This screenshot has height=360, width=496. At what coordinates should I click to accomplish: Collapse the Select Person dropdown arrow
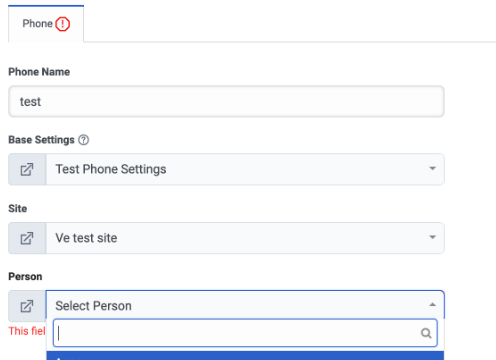432,304
